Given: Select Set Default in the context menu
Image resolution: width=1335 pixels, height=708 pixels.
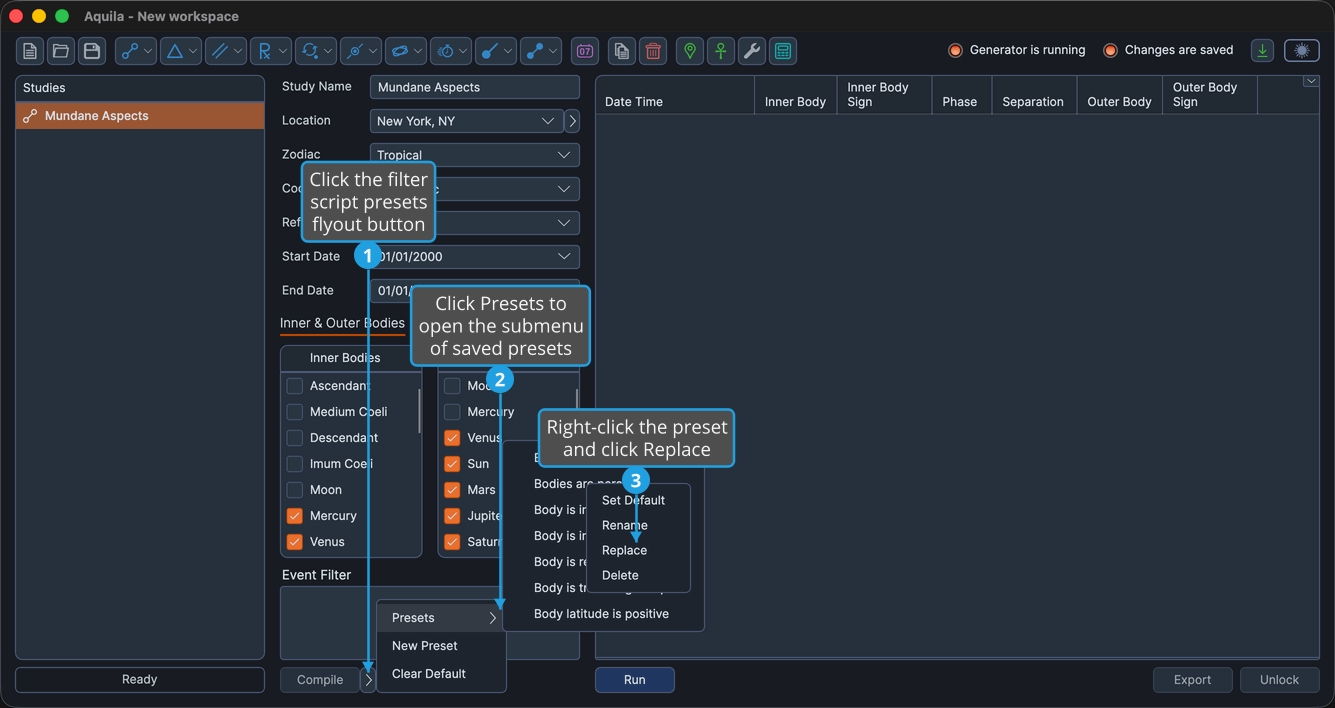Looking at the screenshot, I should click(x=638, y=500).
